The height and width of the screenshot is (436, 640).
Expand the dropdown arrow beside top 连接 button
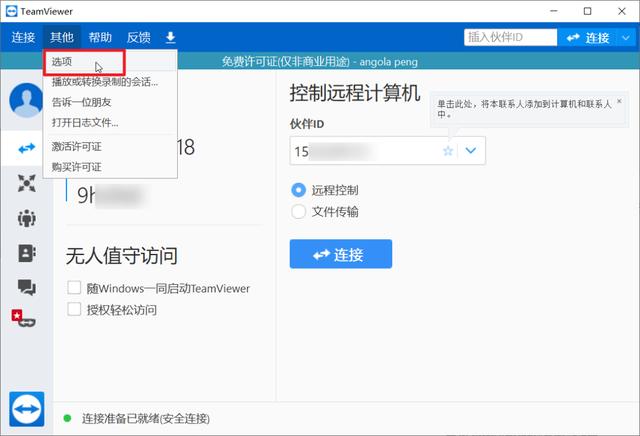click(x=626, y=38)
